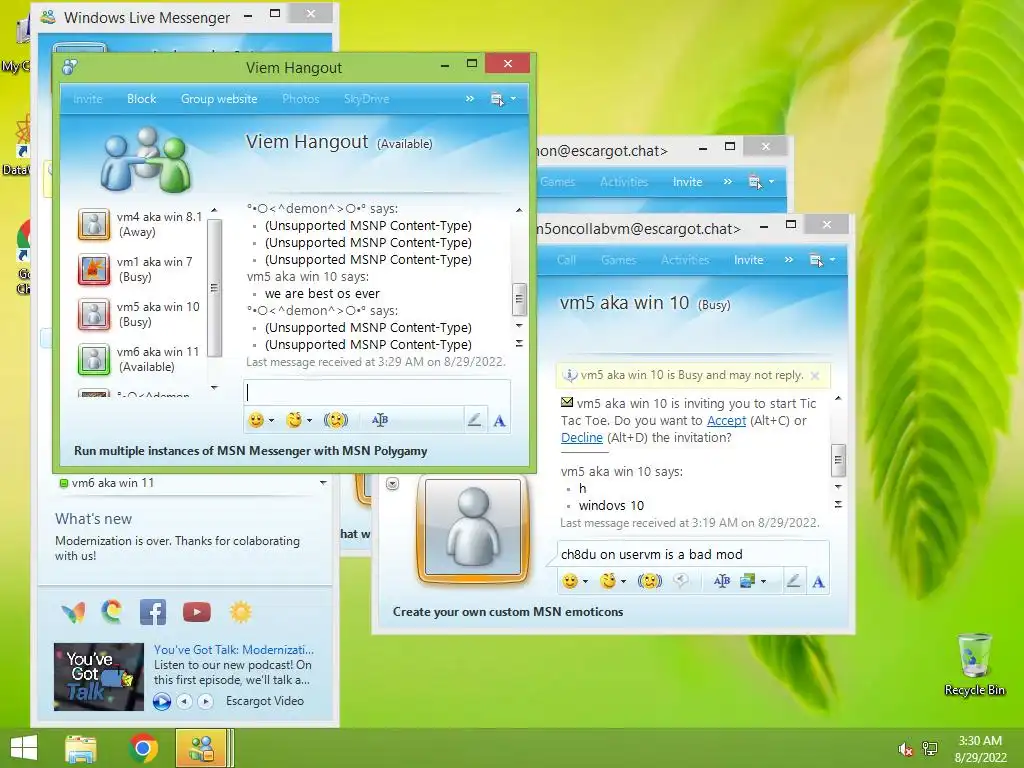Send a nudge in Viem Hangout
This screenshot has width=1024, height=768.
tap(336, 420)
